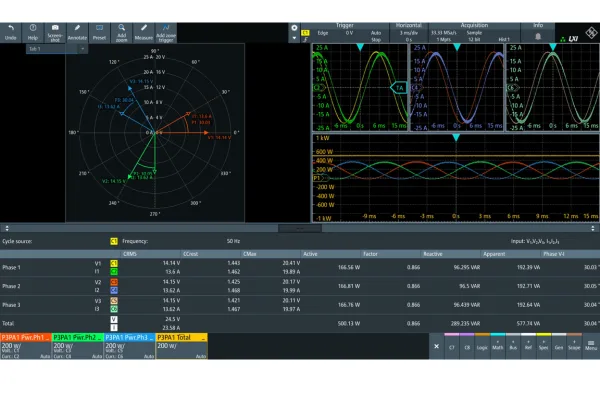The image size is (600, 400).
Task: Click the Phase 3 I3 green C6 swatch
Action: coord(114,309)
